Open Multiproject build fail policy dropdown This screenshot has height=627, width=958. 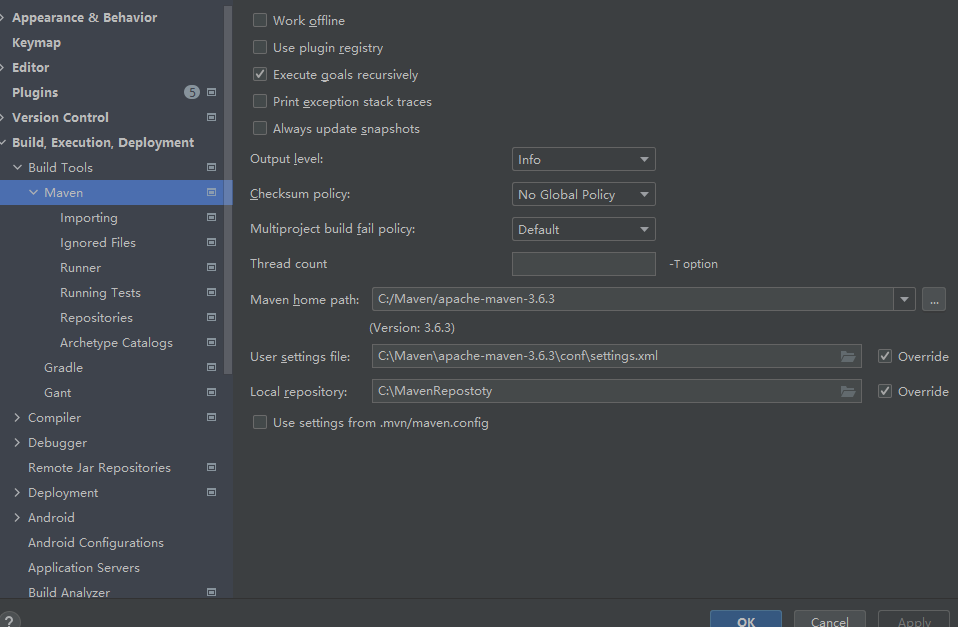pyautogui.click(x=583, y=229)
